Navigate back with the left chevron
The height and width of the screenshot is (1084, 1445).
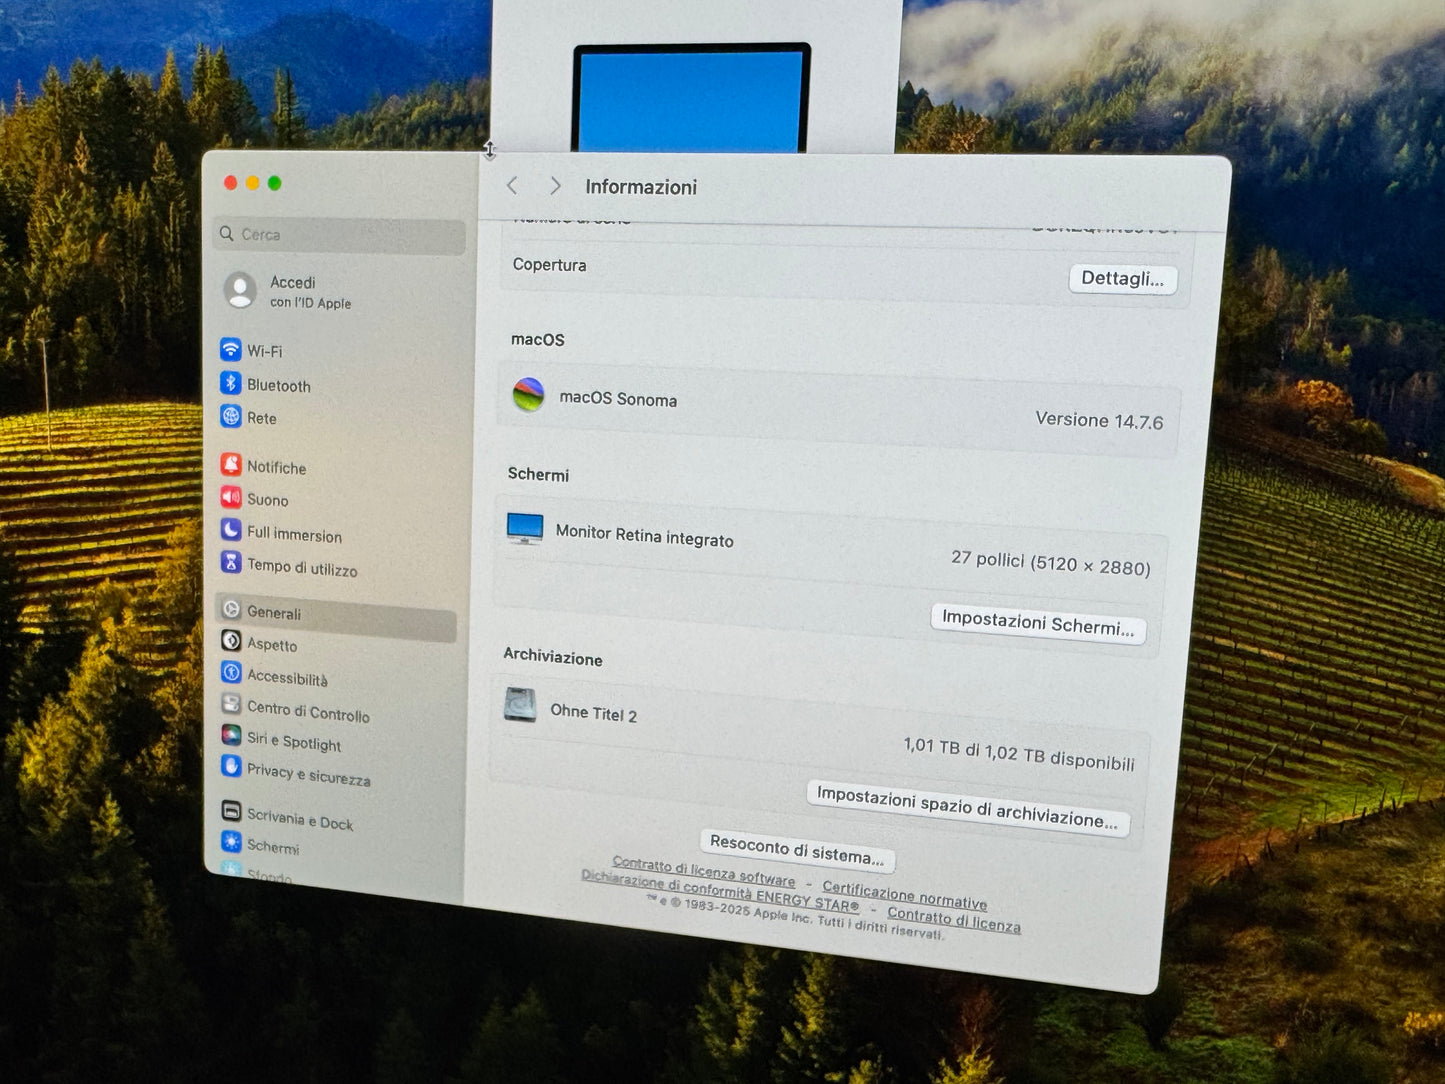coord(512,185)
